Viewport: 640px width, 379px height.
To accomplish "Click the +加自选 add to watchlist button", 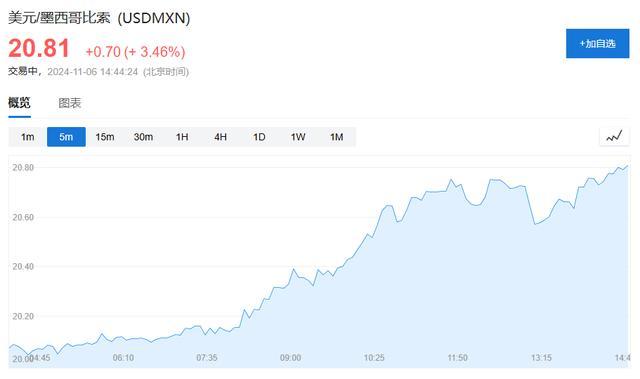I will [x=598, y=43].
